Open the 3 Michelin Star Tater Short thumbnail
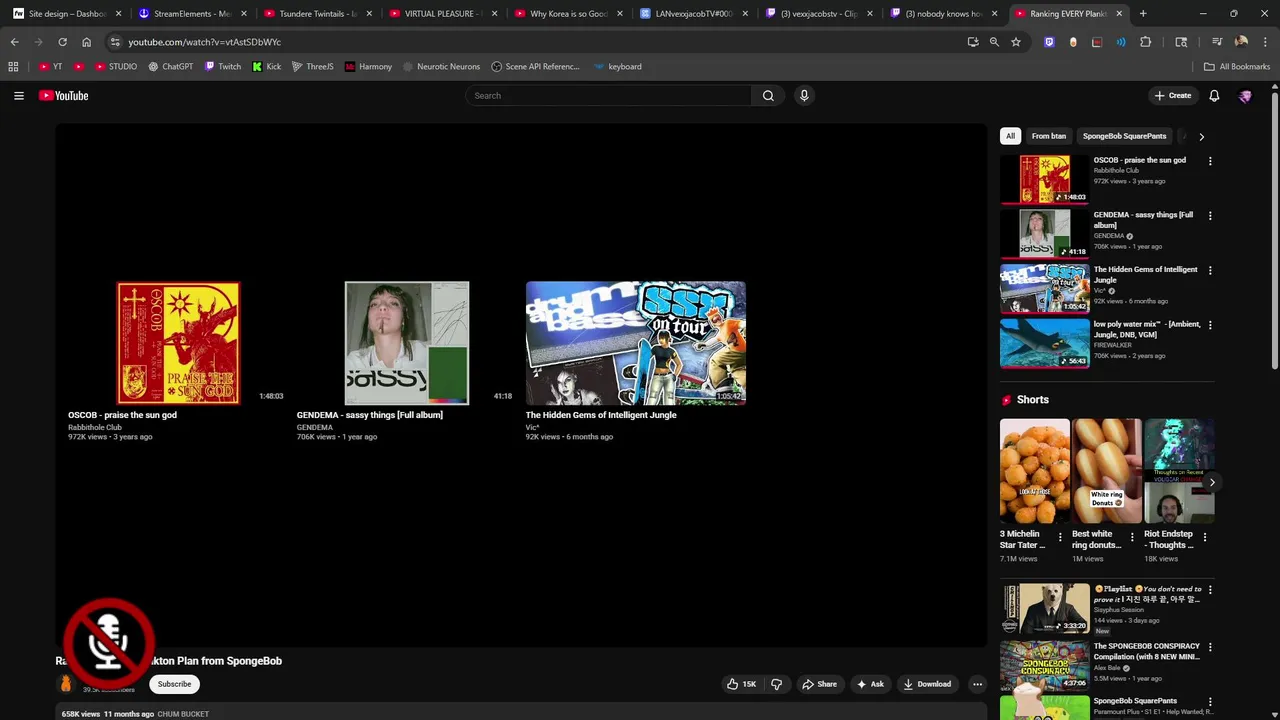Image resolution: width=1280 pixels, height=720 pixels. pos(1035,471)
